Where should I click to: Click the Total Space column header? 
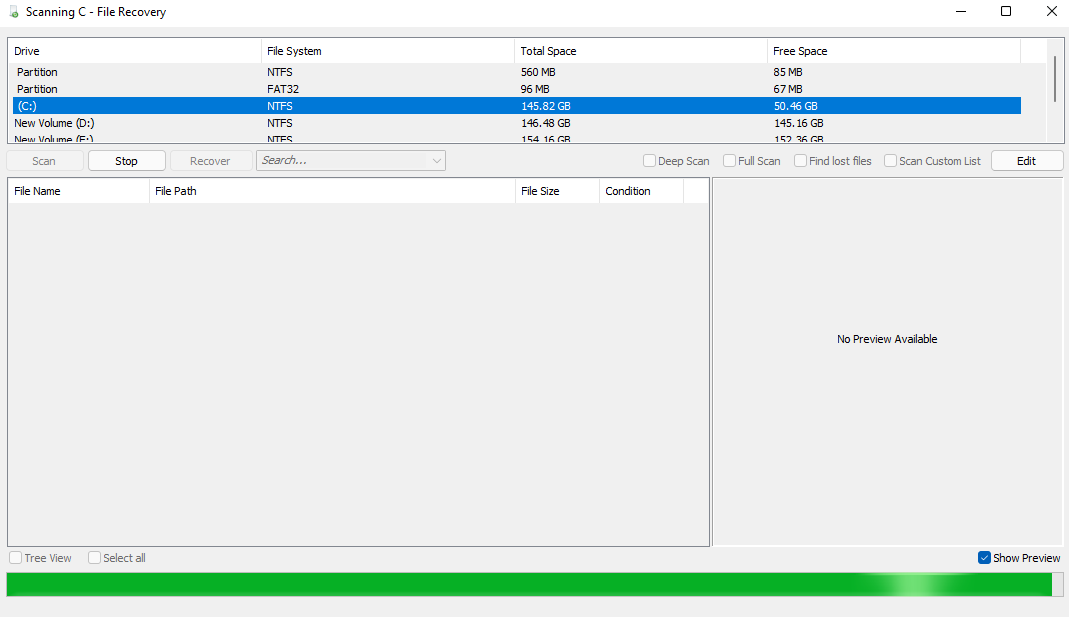(641, 51)
